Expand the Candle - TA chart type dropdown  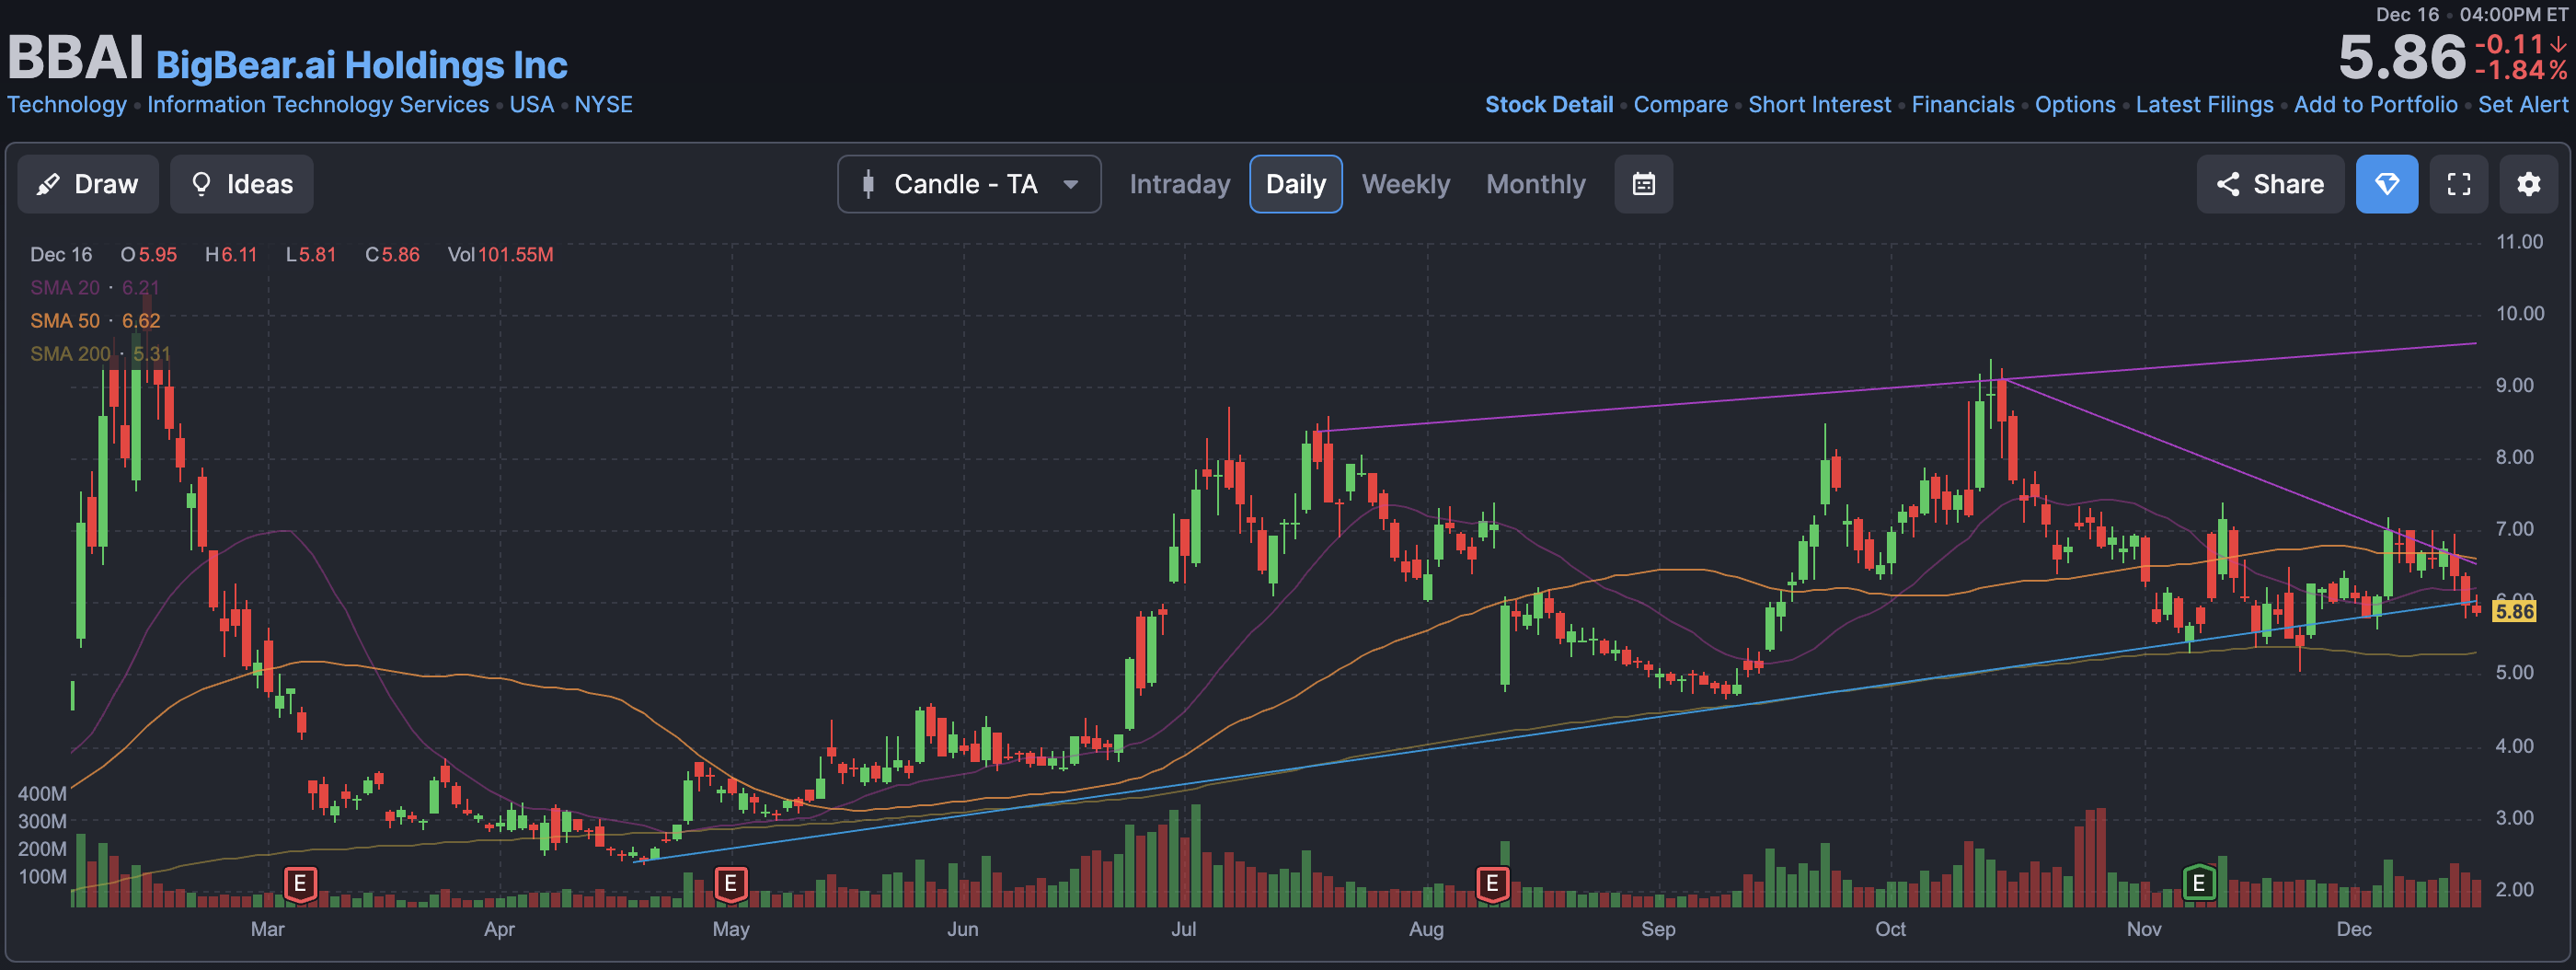pyautogui.click(x=969, y=184)
